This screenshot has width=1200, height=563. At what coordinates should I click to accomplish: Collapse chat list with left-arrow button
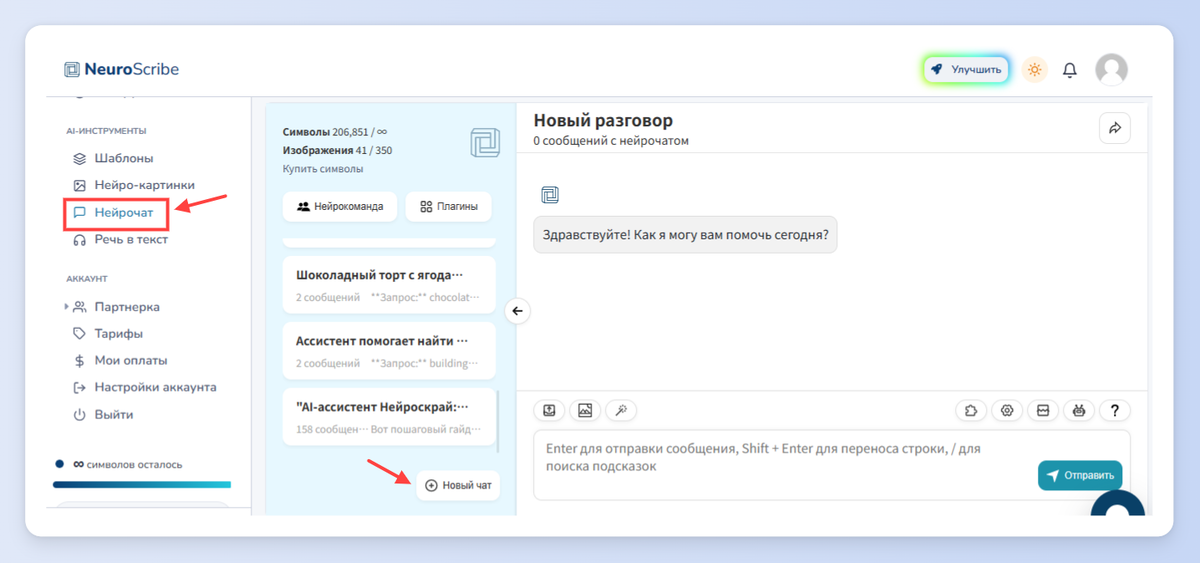pyautogui.click(x=517, y=311)
